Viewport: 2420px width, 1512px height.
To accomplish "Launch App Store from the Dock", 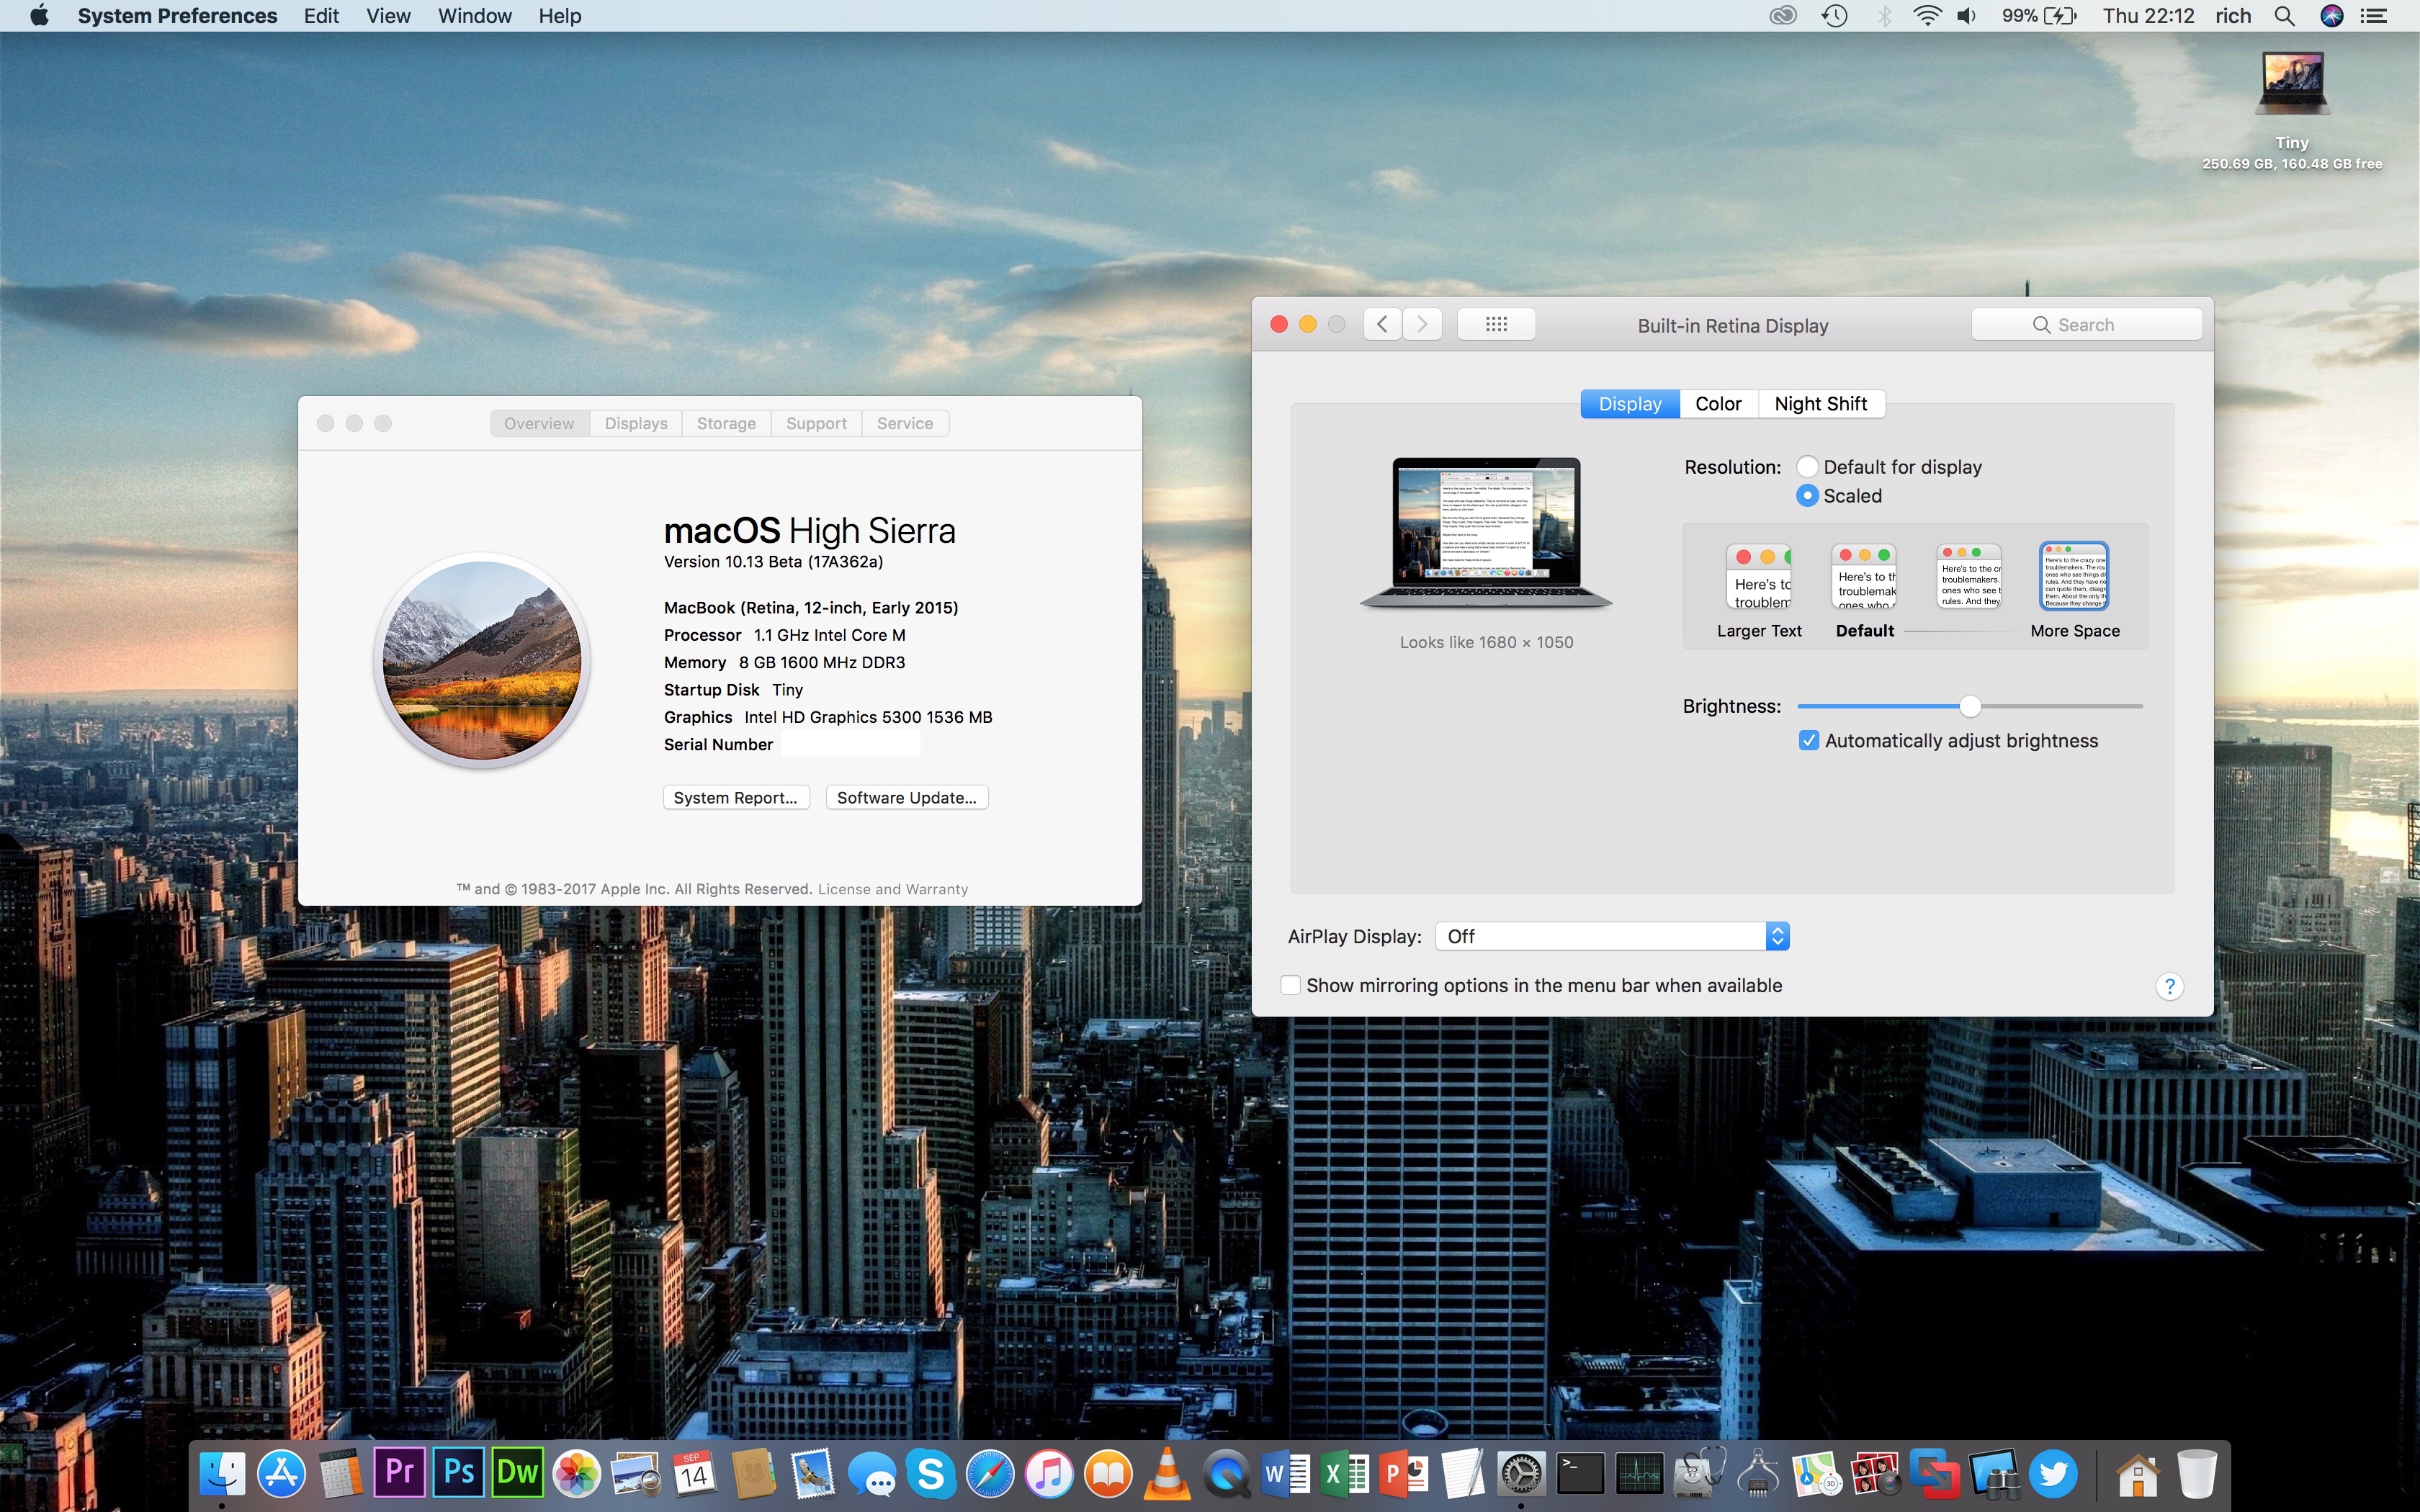I will coord(282,1473).
